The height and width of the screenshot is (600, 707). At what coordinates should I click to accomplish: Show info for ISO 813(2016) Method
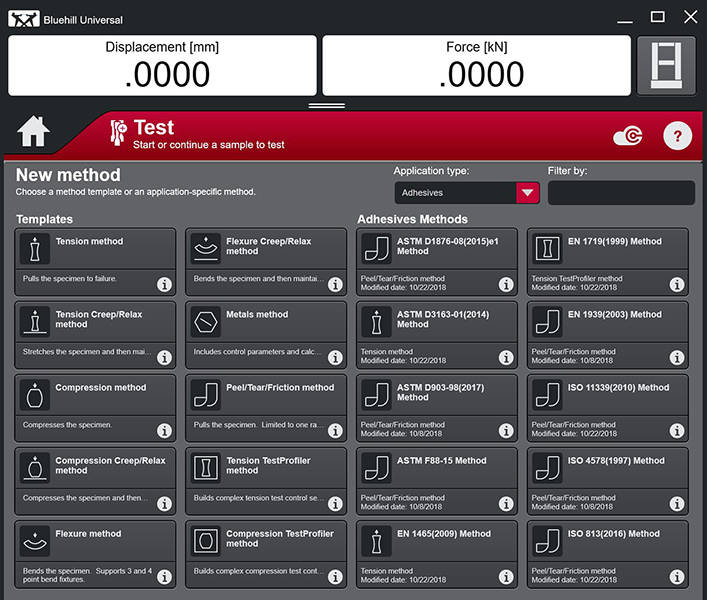click(x=677, y=577)
